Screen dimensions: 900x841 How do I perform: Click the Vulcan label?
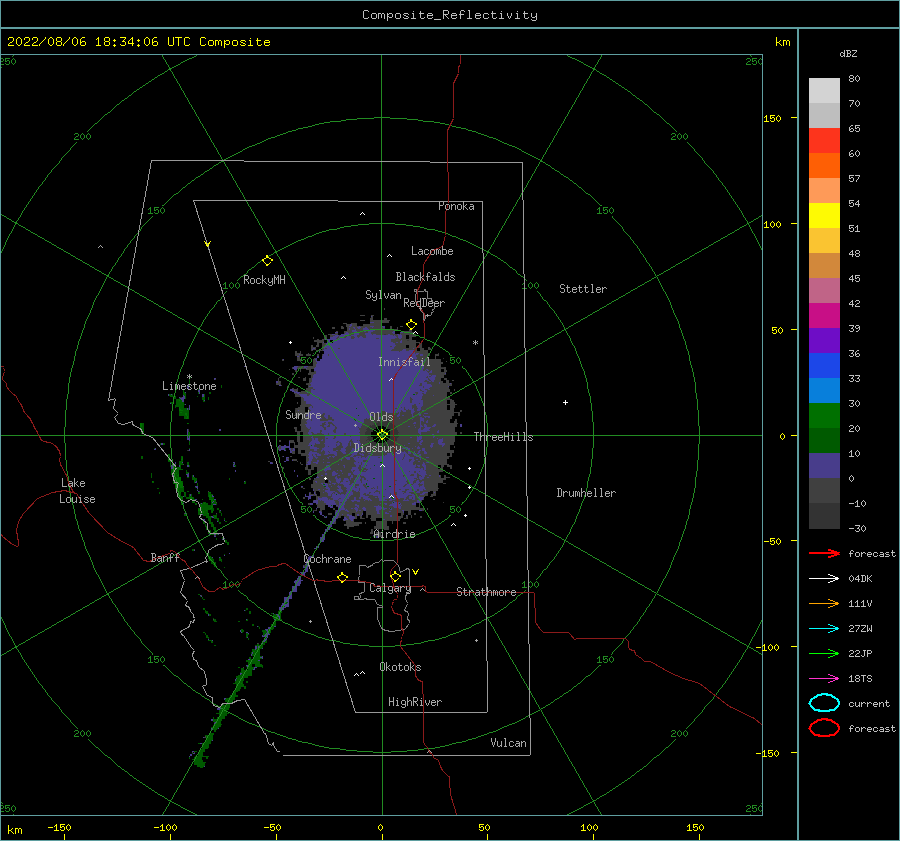pyautogui.click(x=509, y=743)
